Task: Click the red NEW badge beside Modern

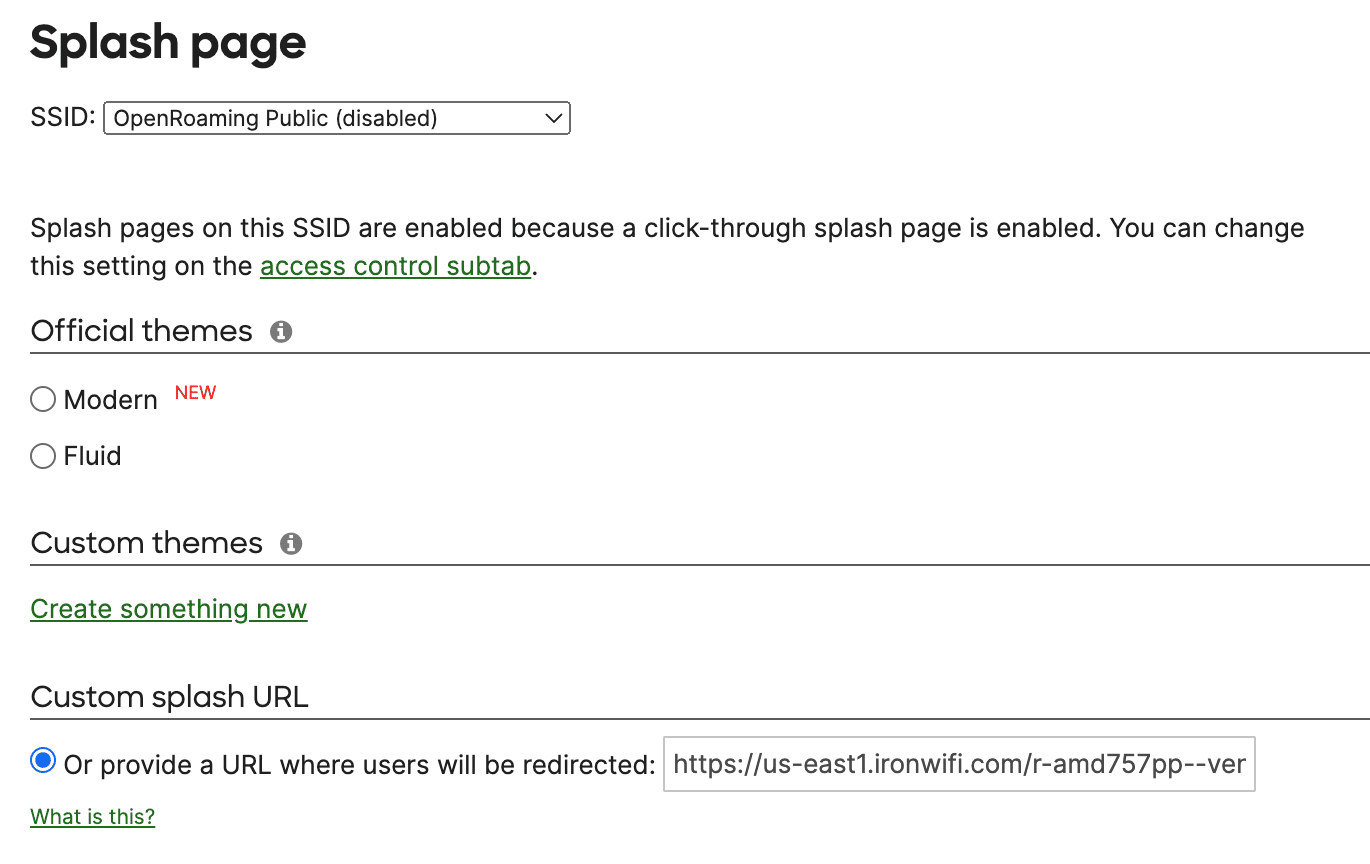Action: (x=195, y=392)
